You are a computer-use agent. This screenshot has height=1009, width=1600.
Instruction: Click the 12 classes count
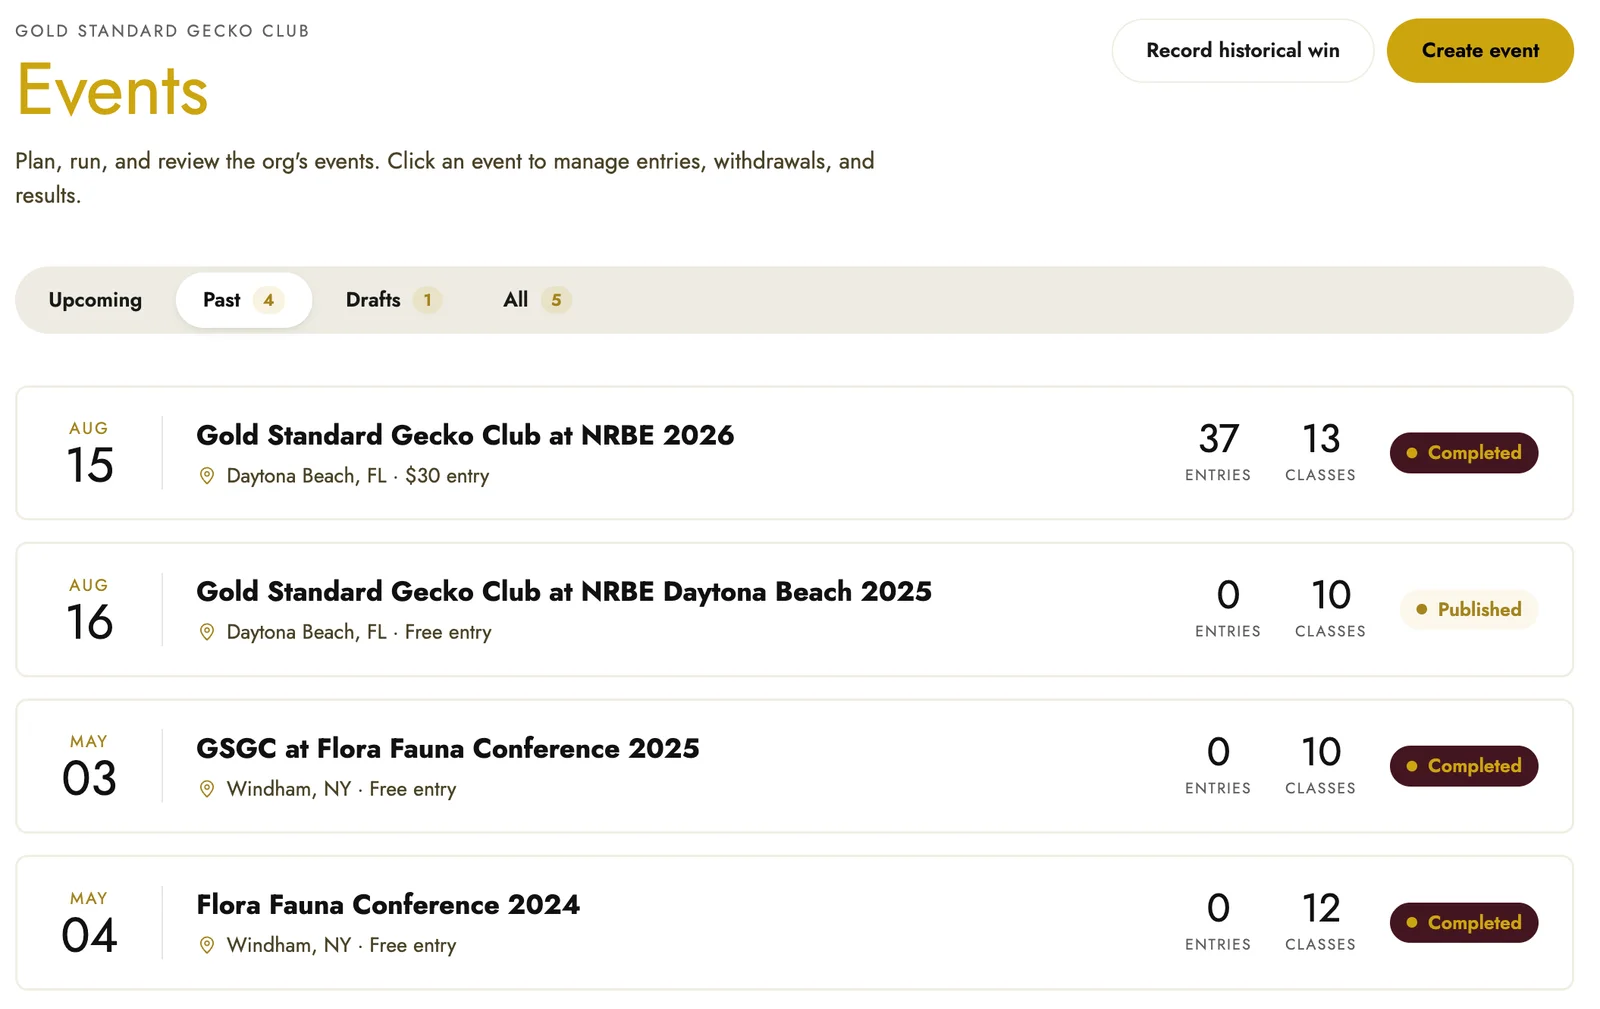[x=1321, y=922]
